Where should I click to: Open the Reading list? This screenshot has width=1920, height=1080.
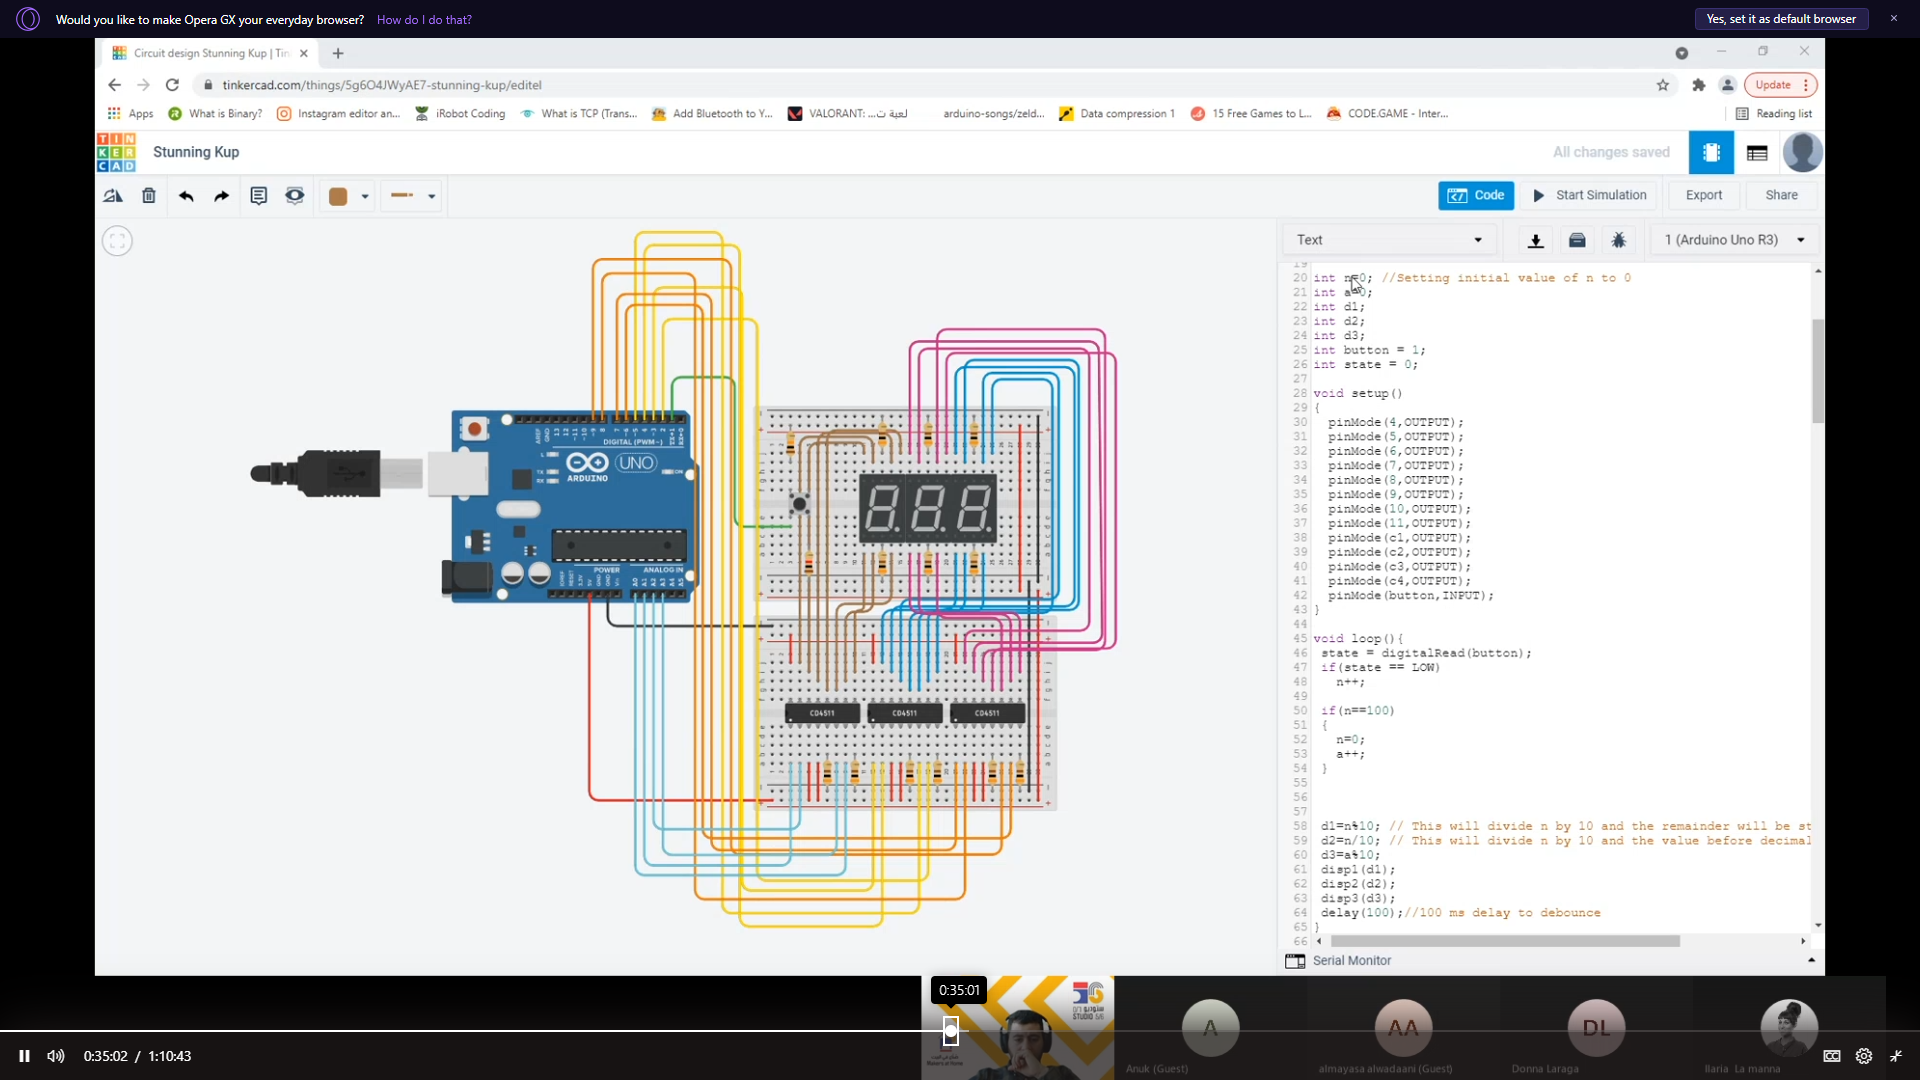(1774, 114)
